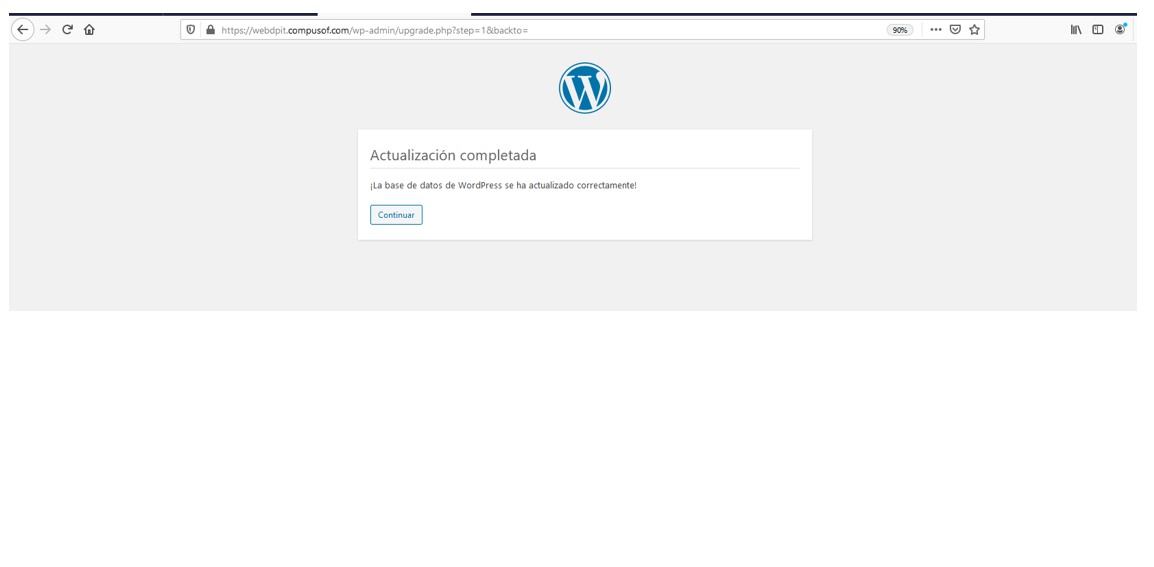This screenshot has height=567, width=1154.
Task: Save page to Pocket
Action: pyautogui.click(x=955, y=30)
